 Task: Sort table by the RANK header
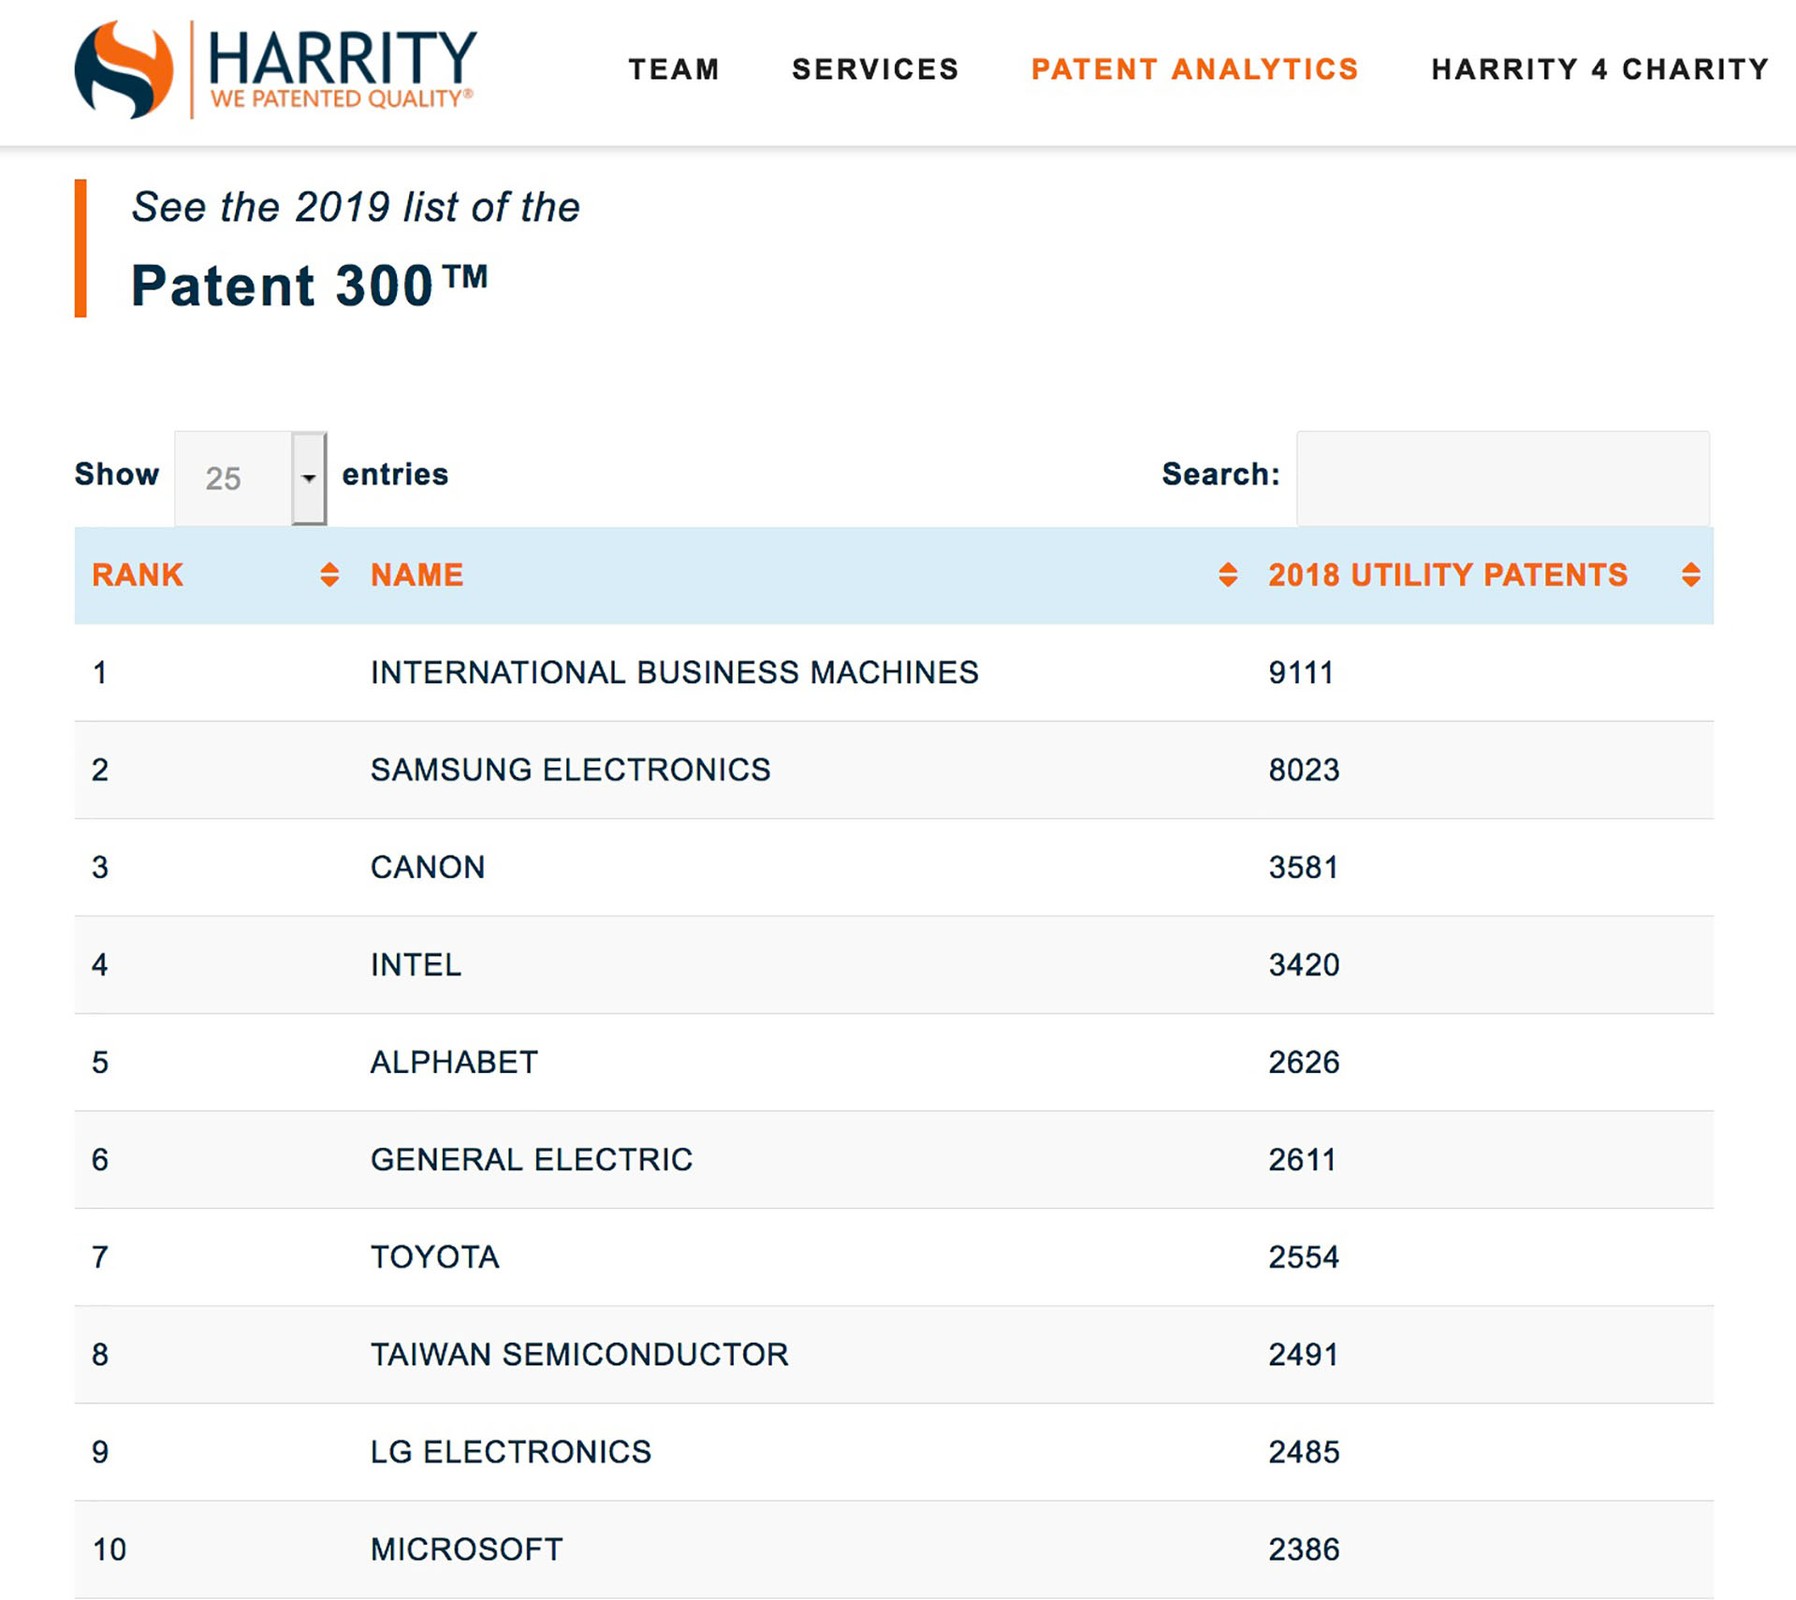click(x=138, y=575)
